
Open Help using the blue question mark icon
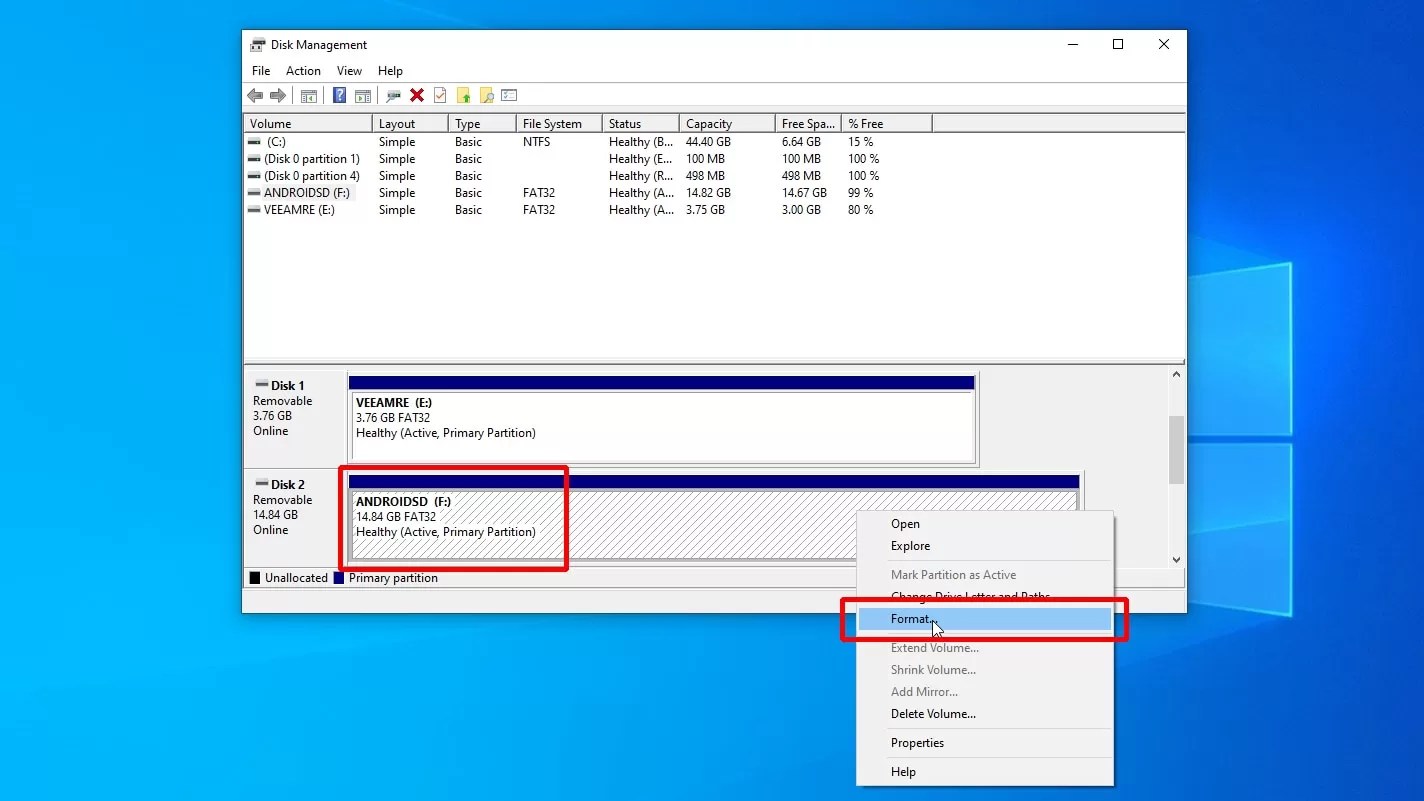click(x=339, y=95)
